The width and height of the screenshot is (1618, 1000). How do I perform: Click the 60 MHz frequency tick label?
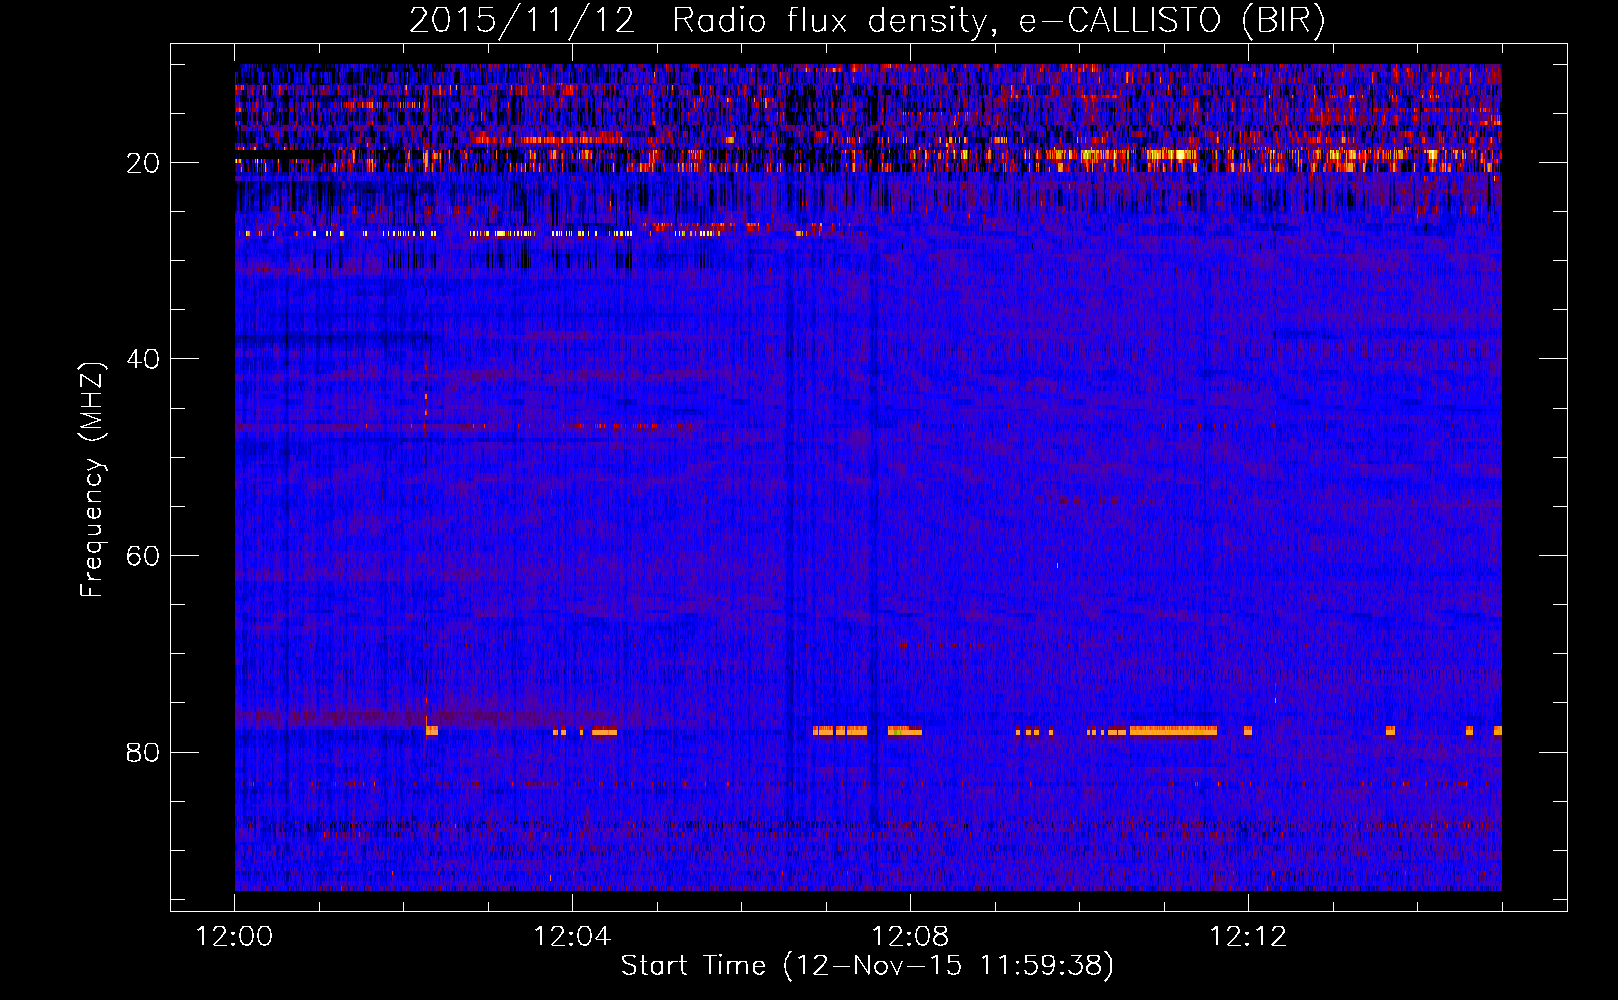[x=143, y=556]
